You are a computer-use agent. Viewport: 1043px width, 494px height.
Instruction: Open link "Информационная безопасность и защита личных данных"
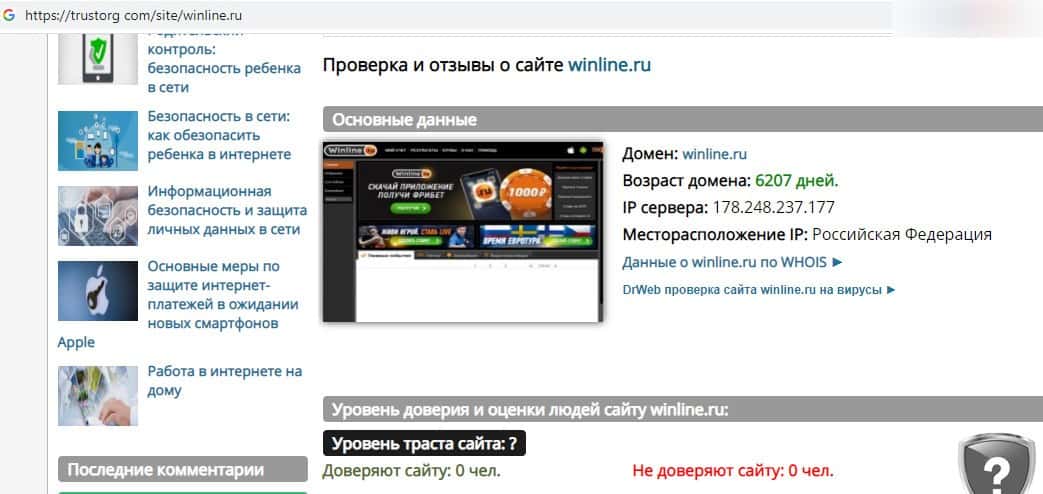pos(227,211)
